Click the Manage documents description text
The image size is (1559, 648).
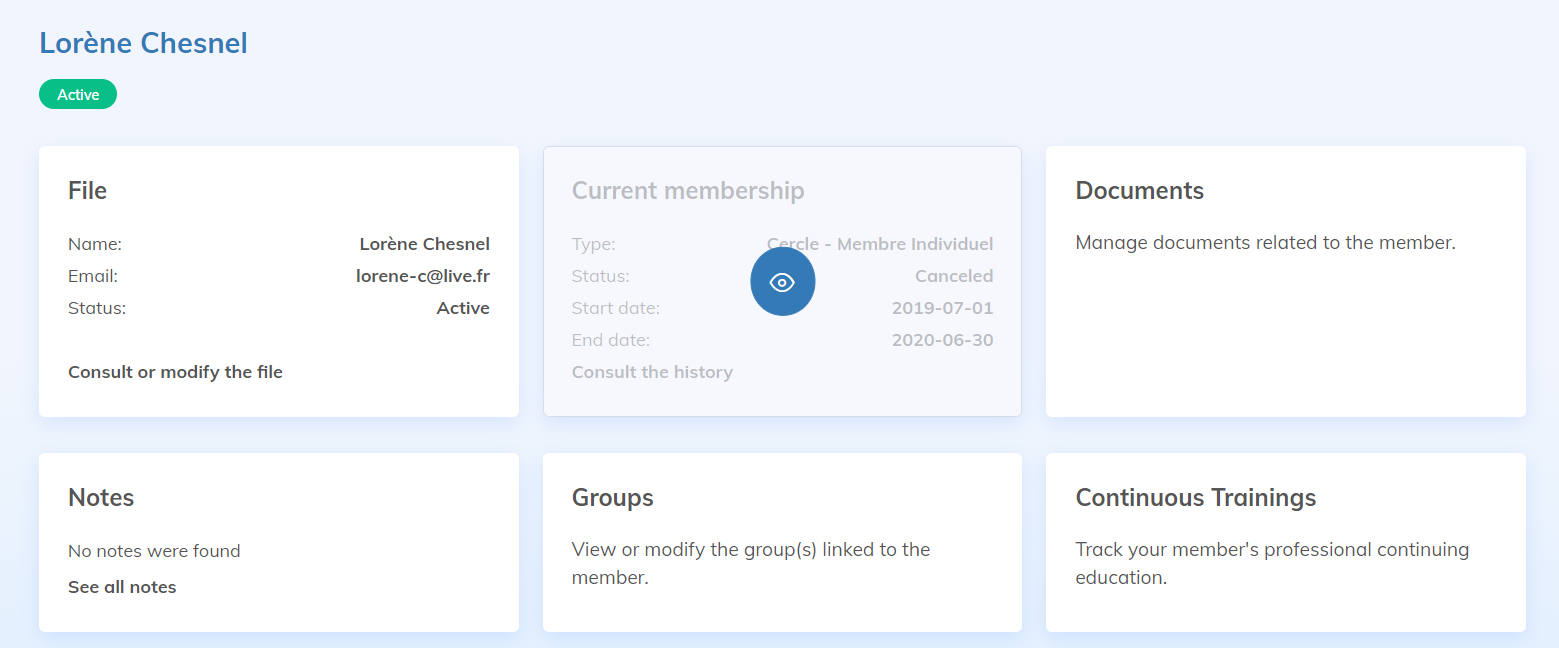[1265, 242]
